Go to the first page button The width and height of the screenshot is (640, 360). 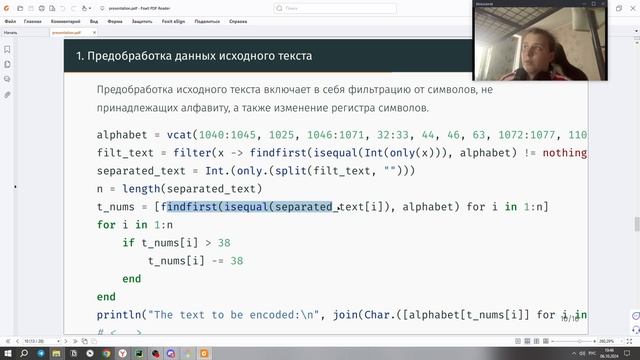tap(8, 341)
